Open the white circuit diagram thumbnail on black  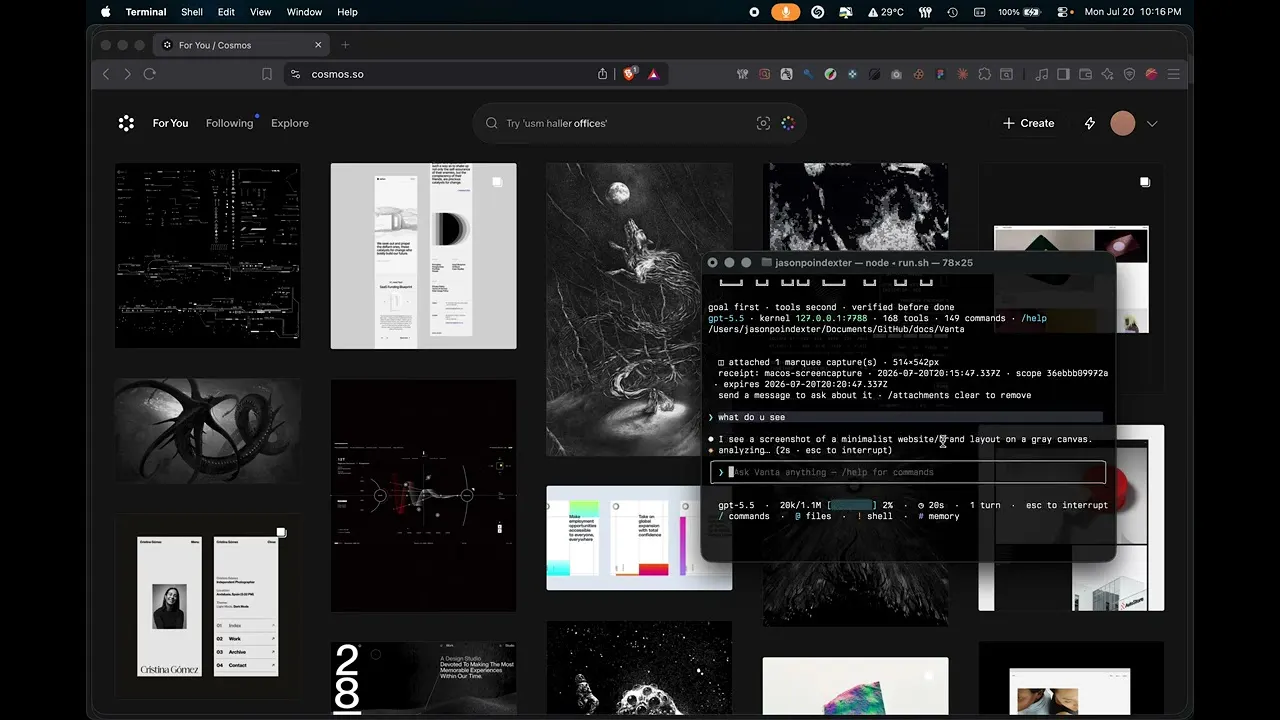pos(207,255)
